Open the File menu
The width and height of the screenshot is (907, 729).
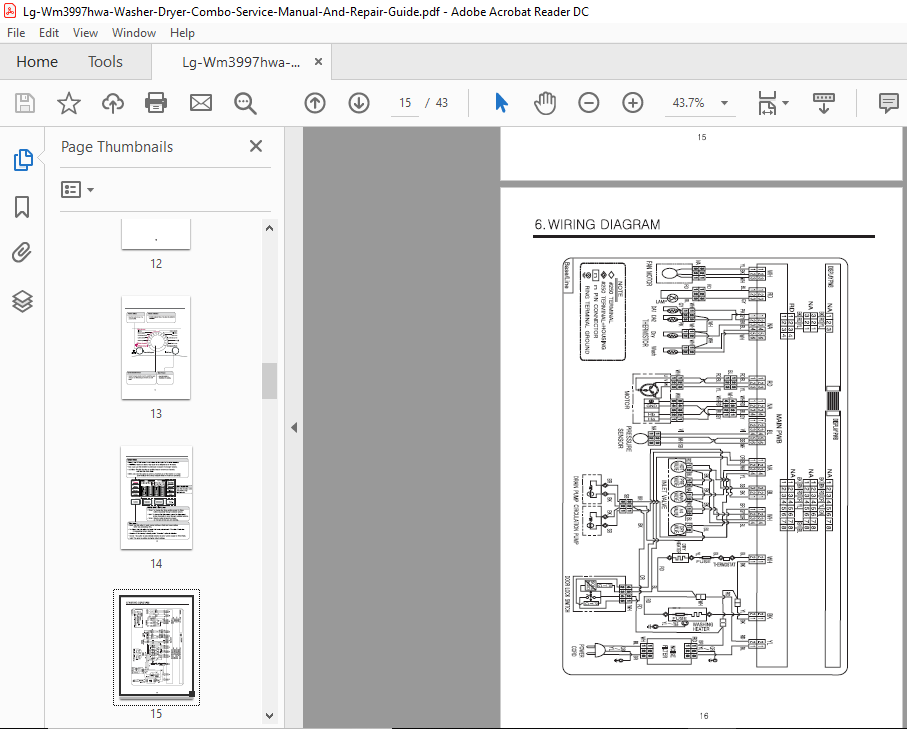(x=16, y=33)
